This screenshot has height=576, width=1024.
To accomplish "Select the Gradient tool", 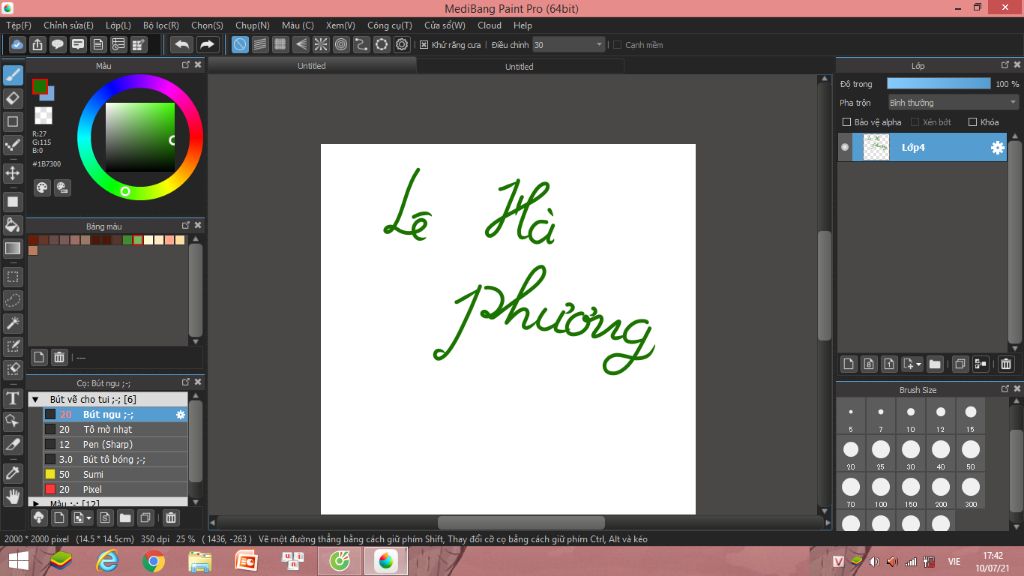I will point(12,248).
